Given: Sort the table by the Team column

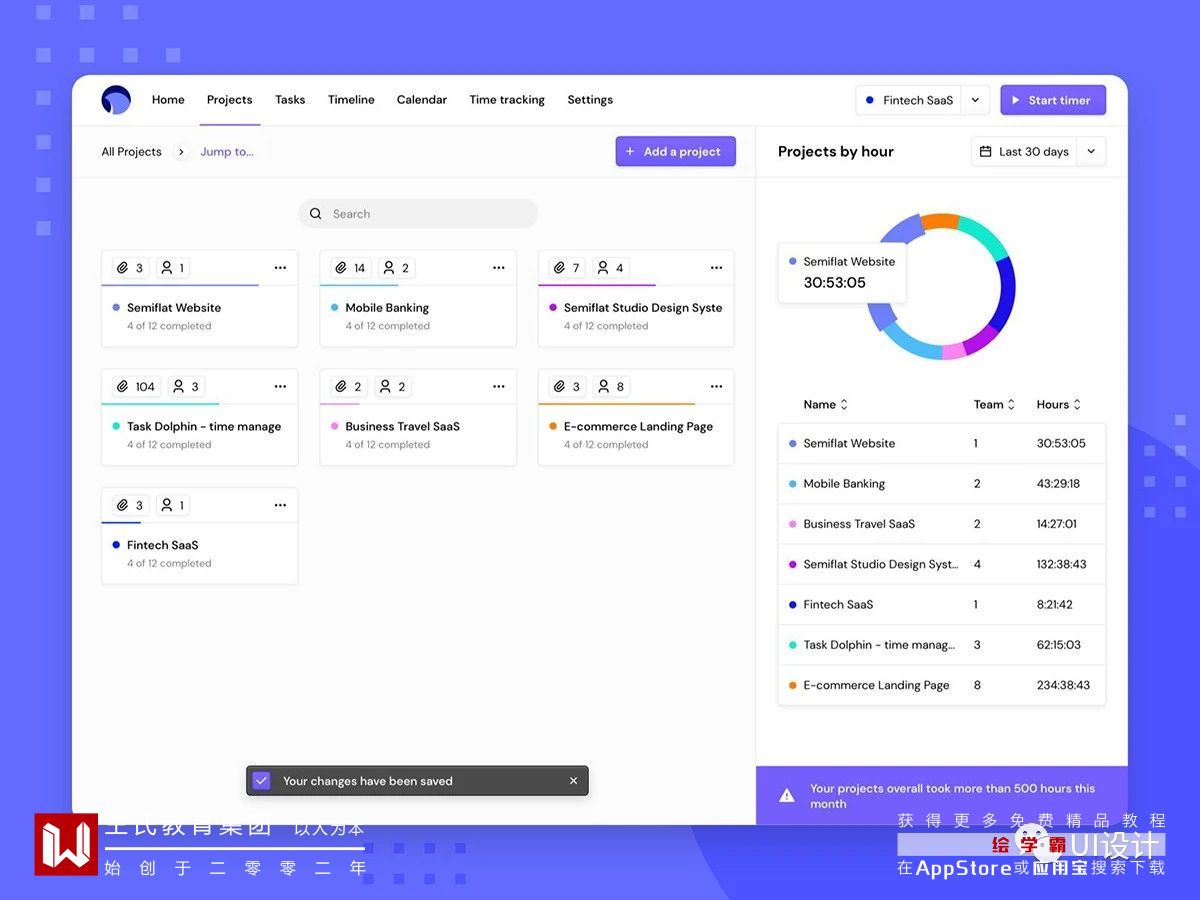Looking at the screenshot, I should 994,405.
